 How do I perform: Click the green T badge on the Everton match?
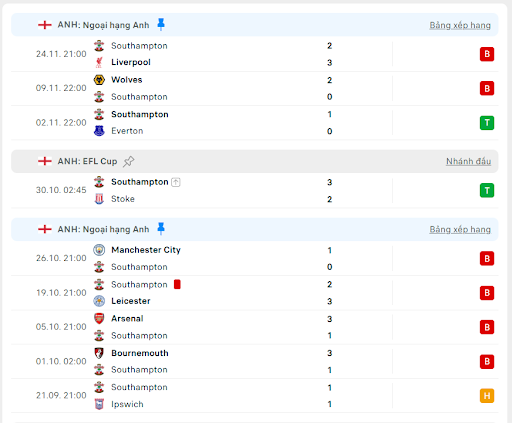coord(487,123)
